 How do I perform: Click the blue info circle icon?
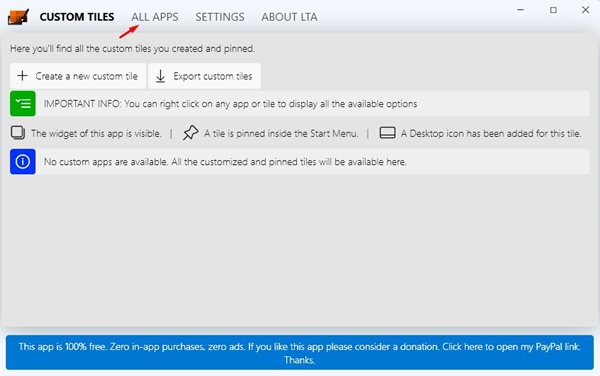click(x=23, y=162)
